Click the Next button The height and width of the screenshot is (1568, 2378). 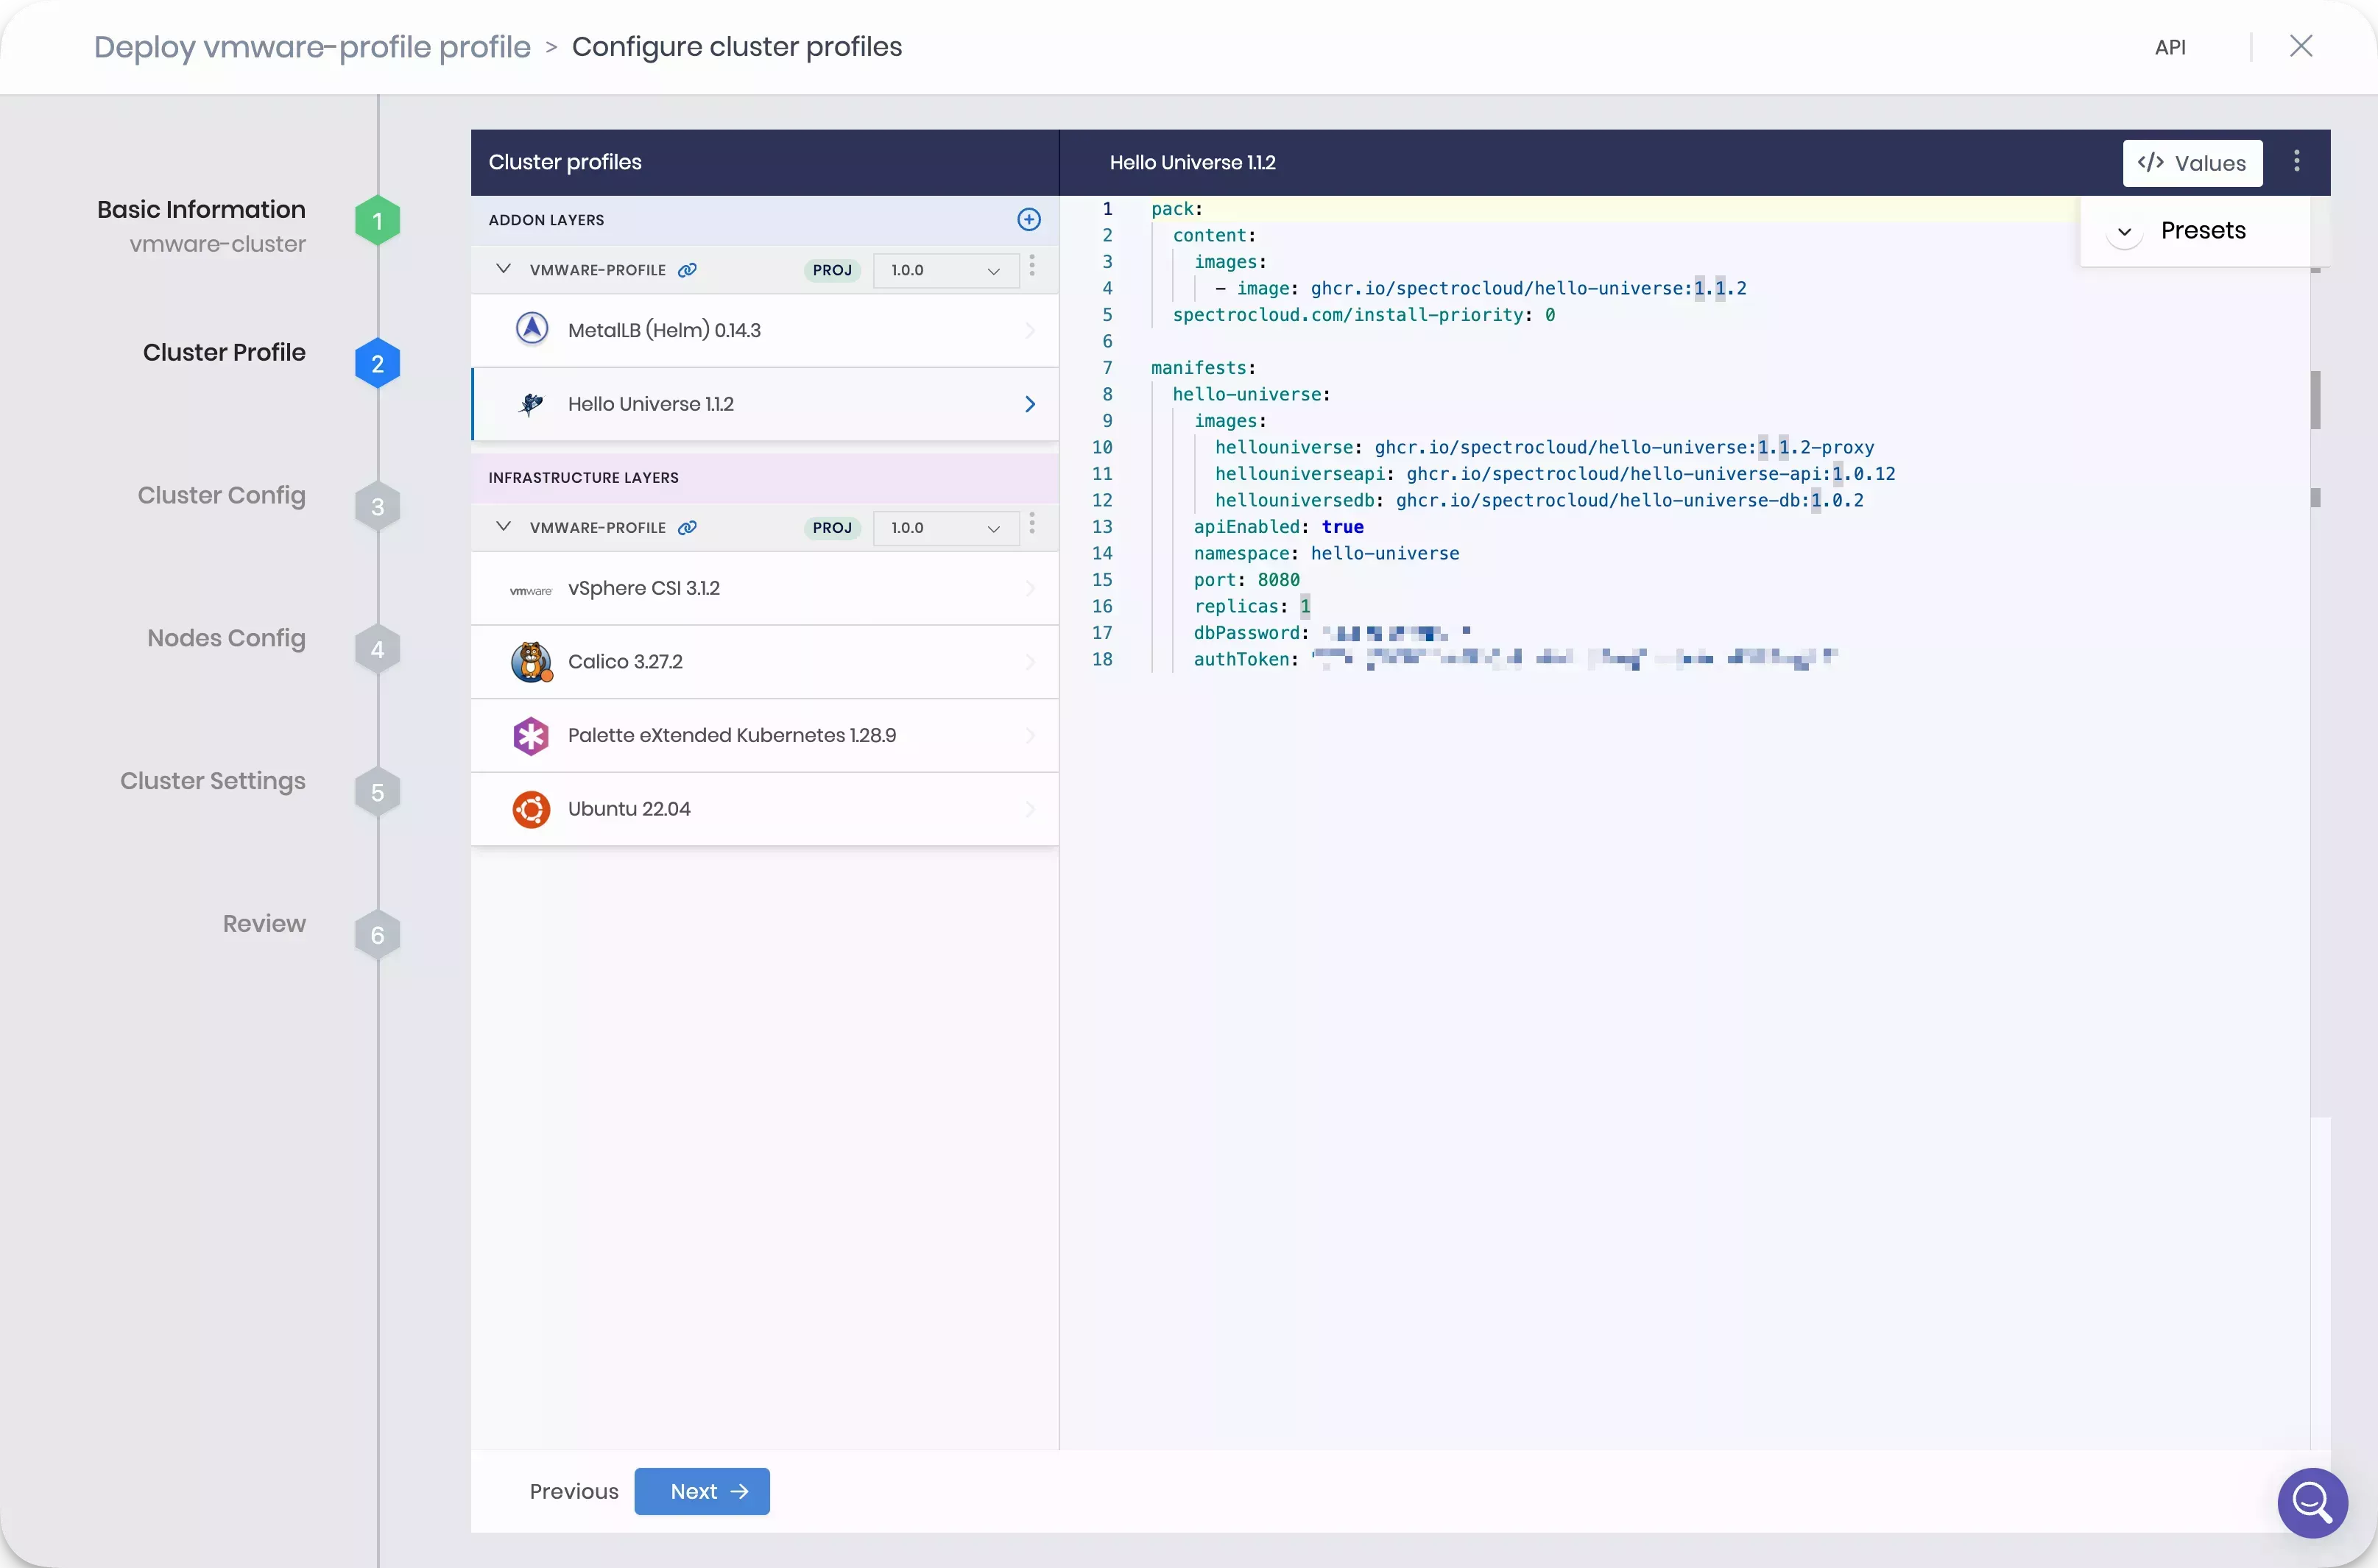coord(702,1491)
